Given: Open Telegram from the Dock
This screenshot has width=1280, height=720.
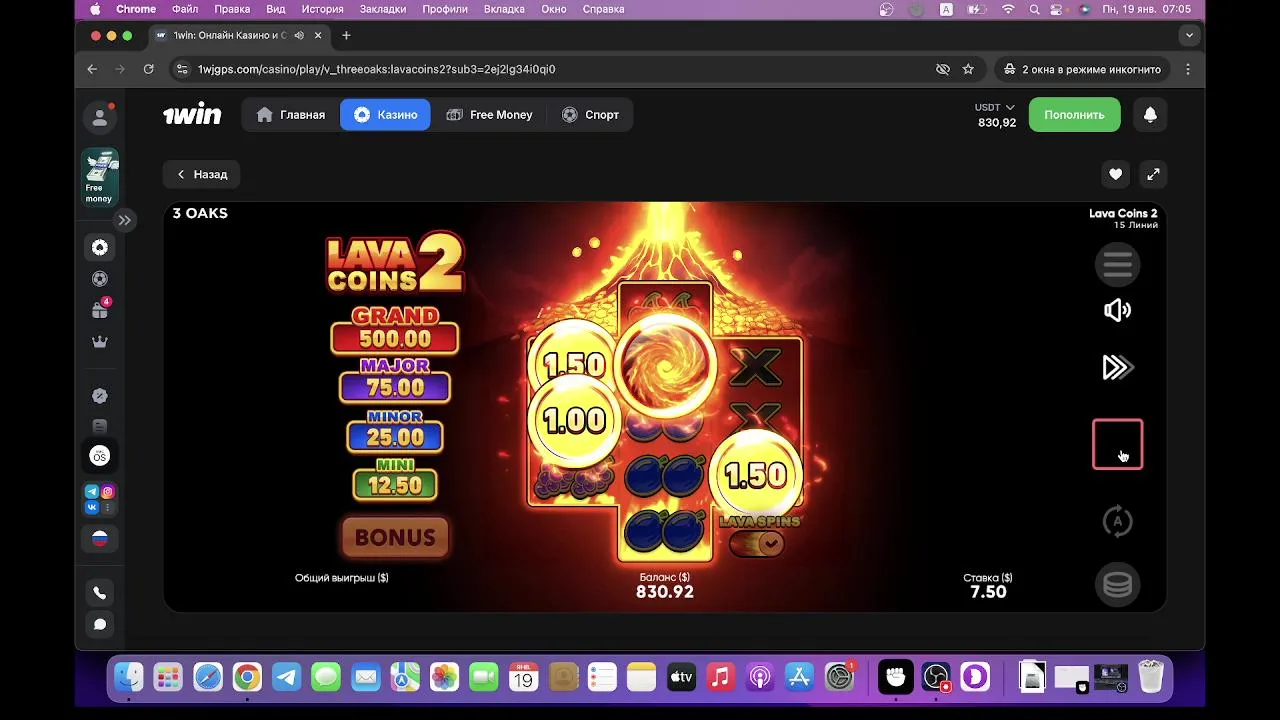Looking at the screenshot, I should 287,677.
